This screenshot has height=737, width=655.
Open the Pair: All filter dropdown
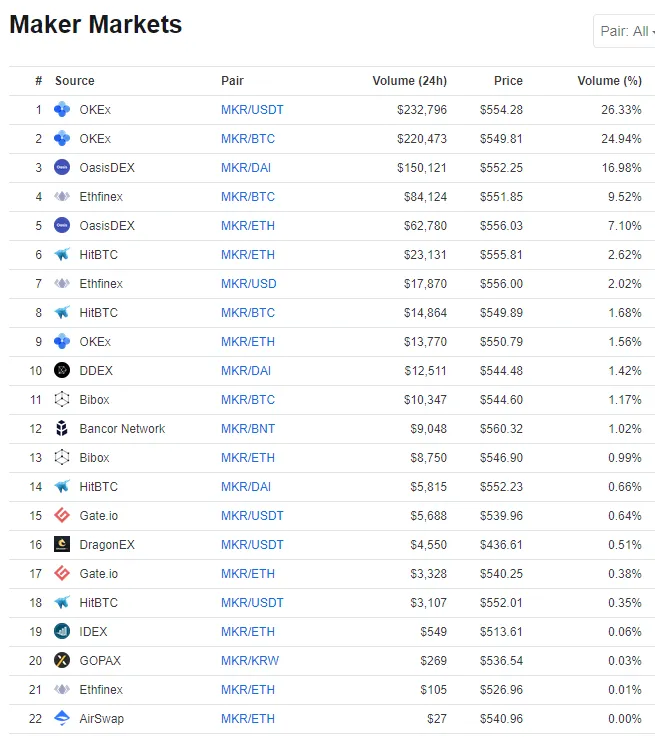pyautogui.click(x=626, y=32)
